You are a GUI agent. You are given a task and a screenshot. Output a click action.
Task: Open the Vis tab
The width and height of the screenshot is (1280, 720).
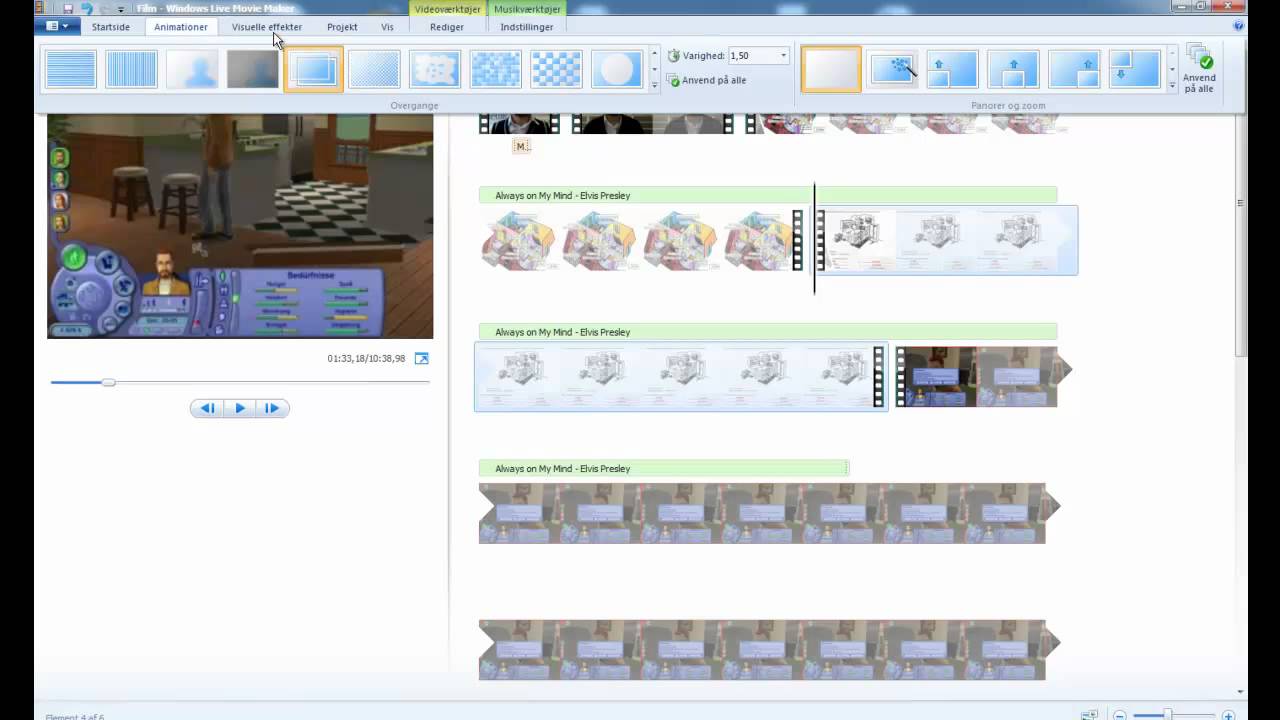pos(387,27)
